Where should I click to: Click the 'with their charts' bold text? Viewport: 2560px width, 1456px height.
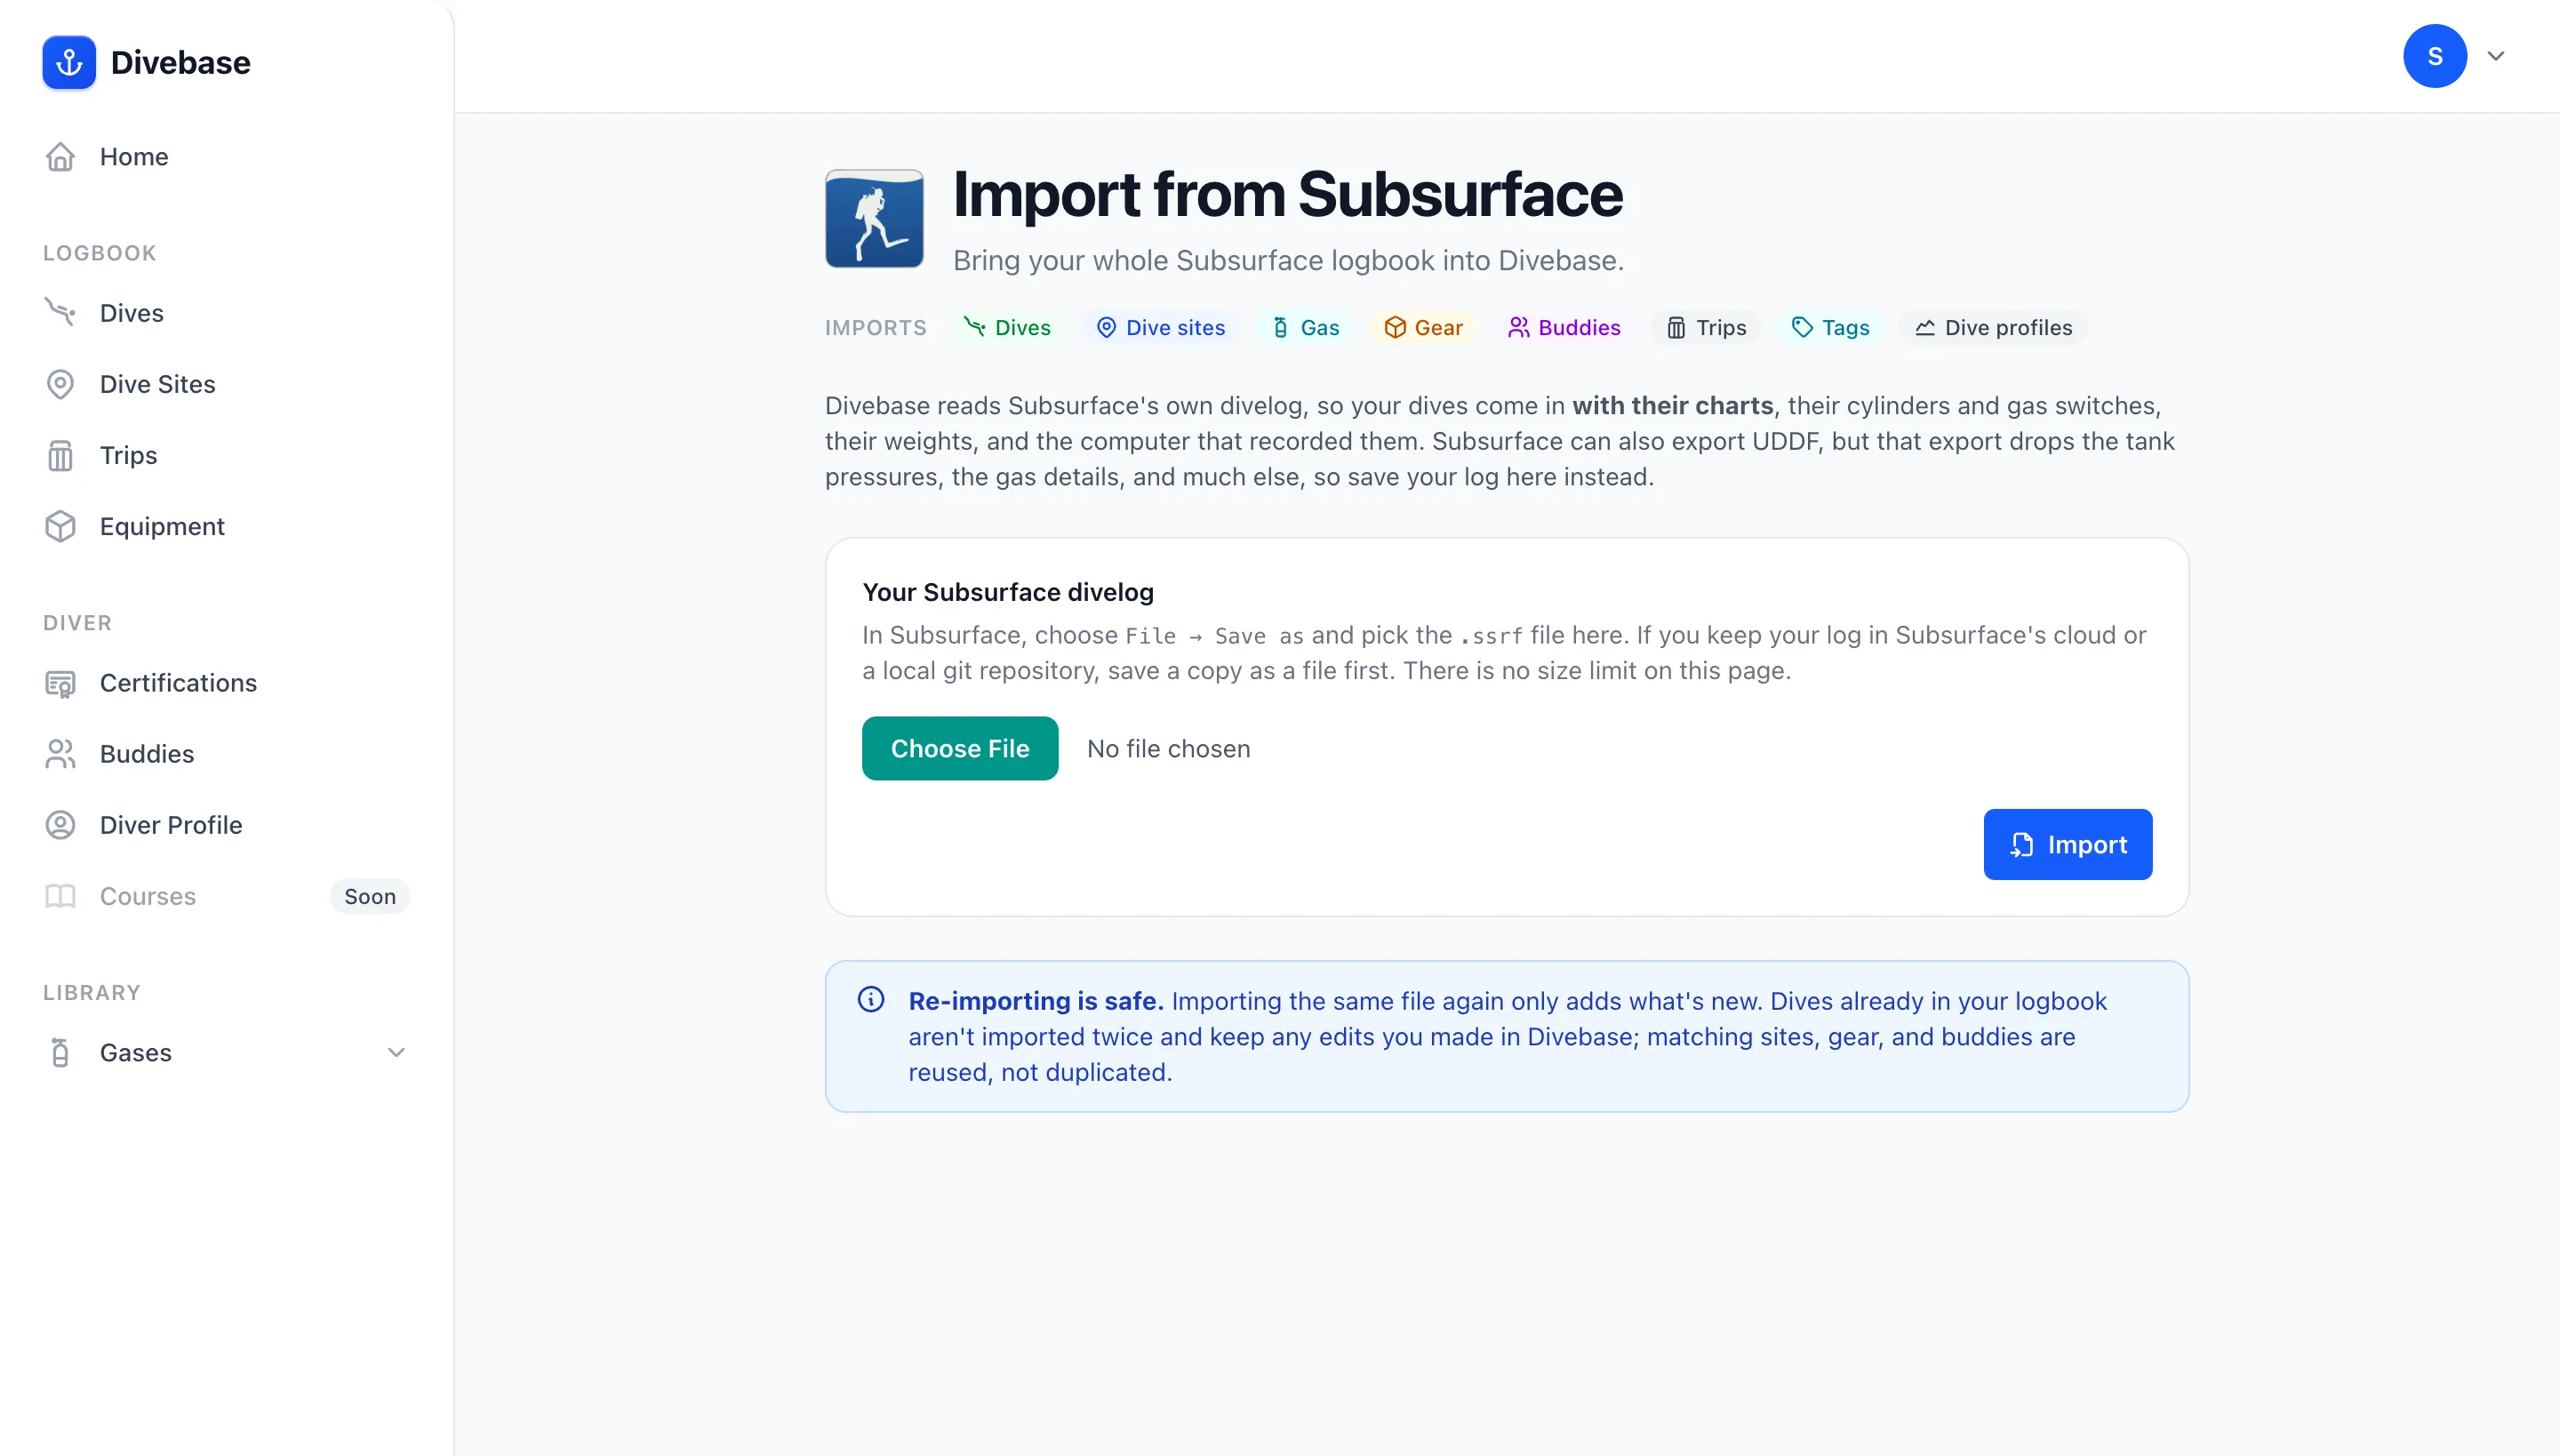coord(1672,405)
